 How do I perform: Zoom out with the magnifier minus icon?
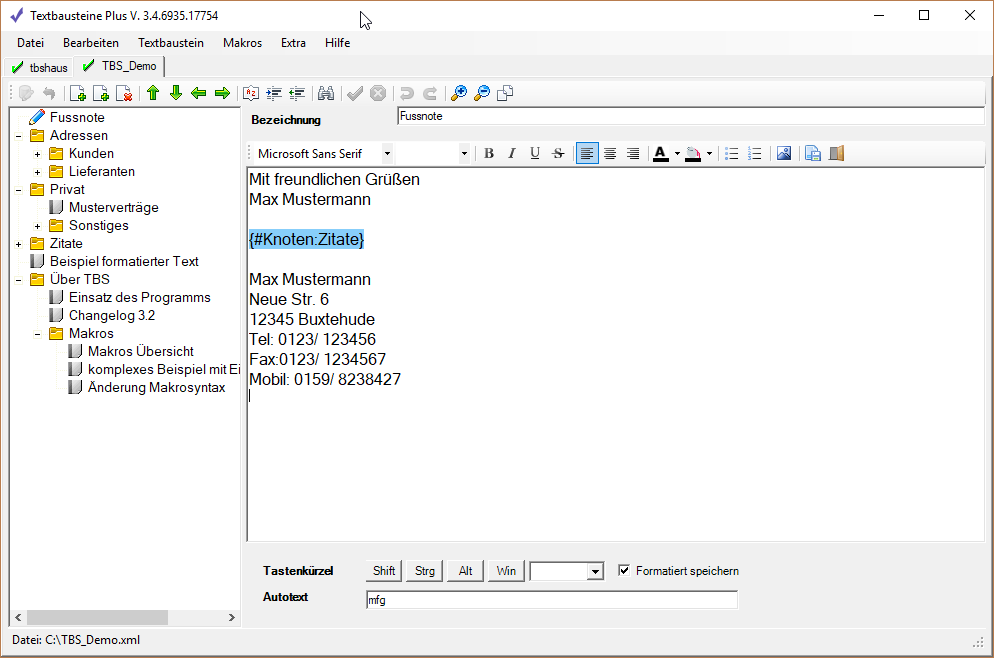pyautogui.click(x=482, y=93)
